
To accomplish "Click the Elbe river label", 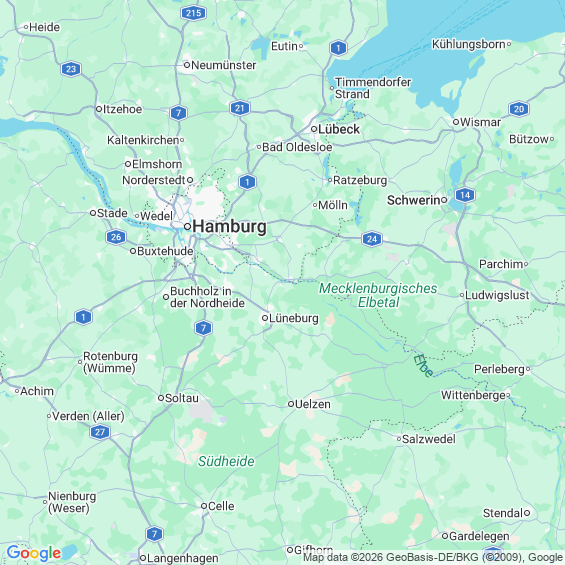I will [x=423, y=366].
